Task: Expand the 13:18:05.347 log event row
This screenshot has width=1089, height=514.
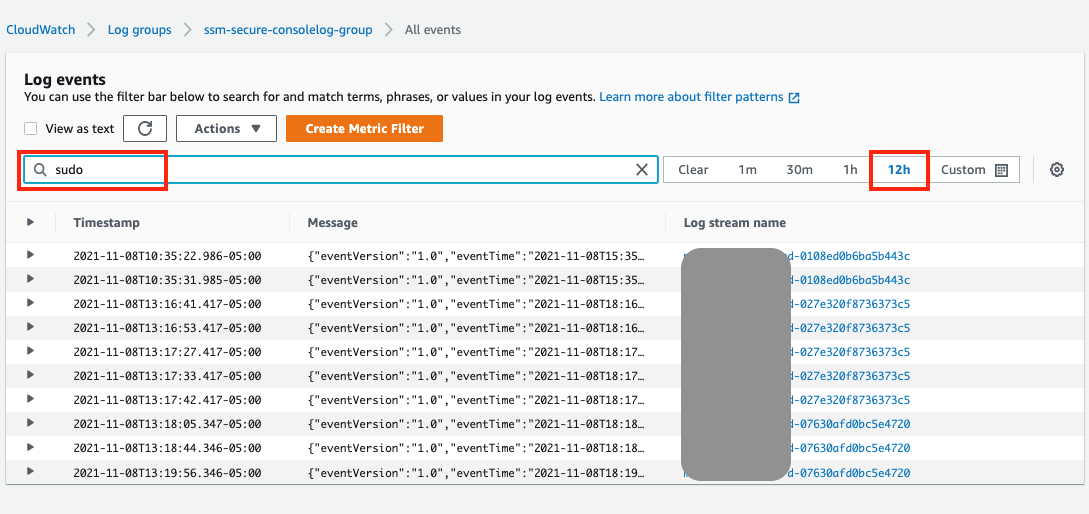Action: 30,423
